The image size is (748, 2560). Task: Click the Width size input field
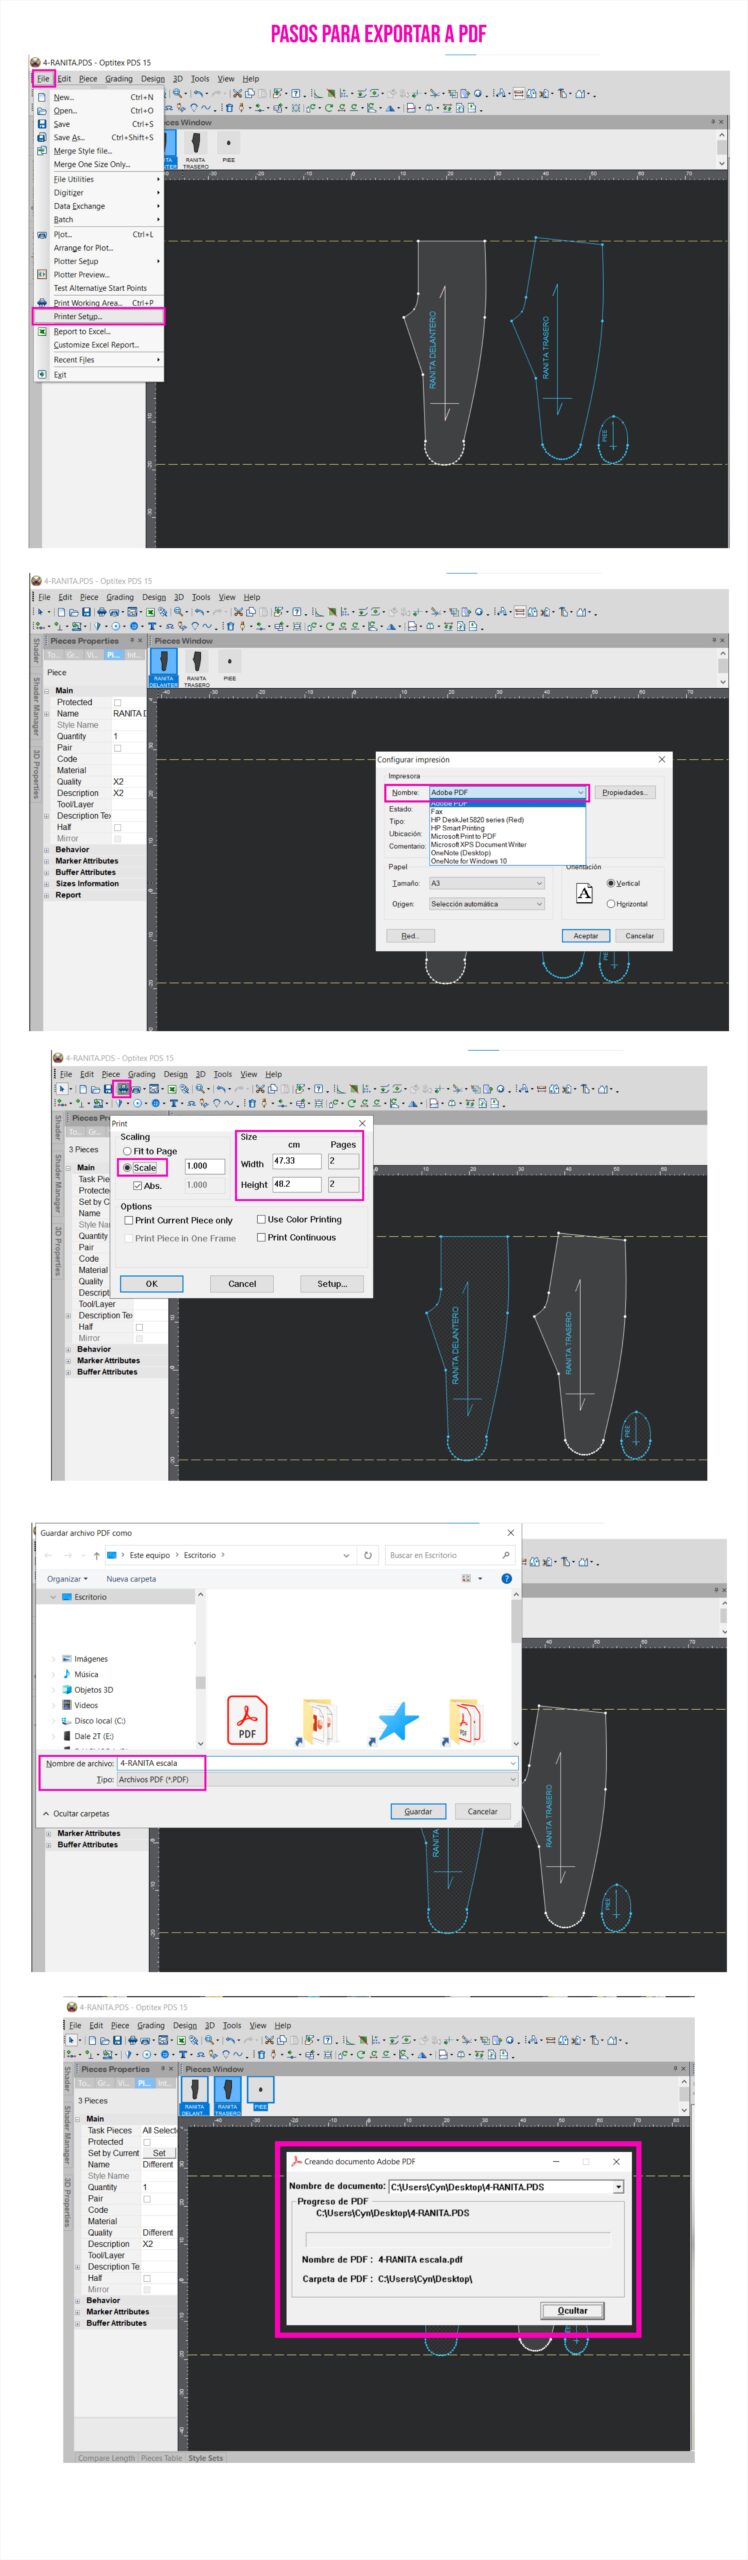tap(296, 1161)
